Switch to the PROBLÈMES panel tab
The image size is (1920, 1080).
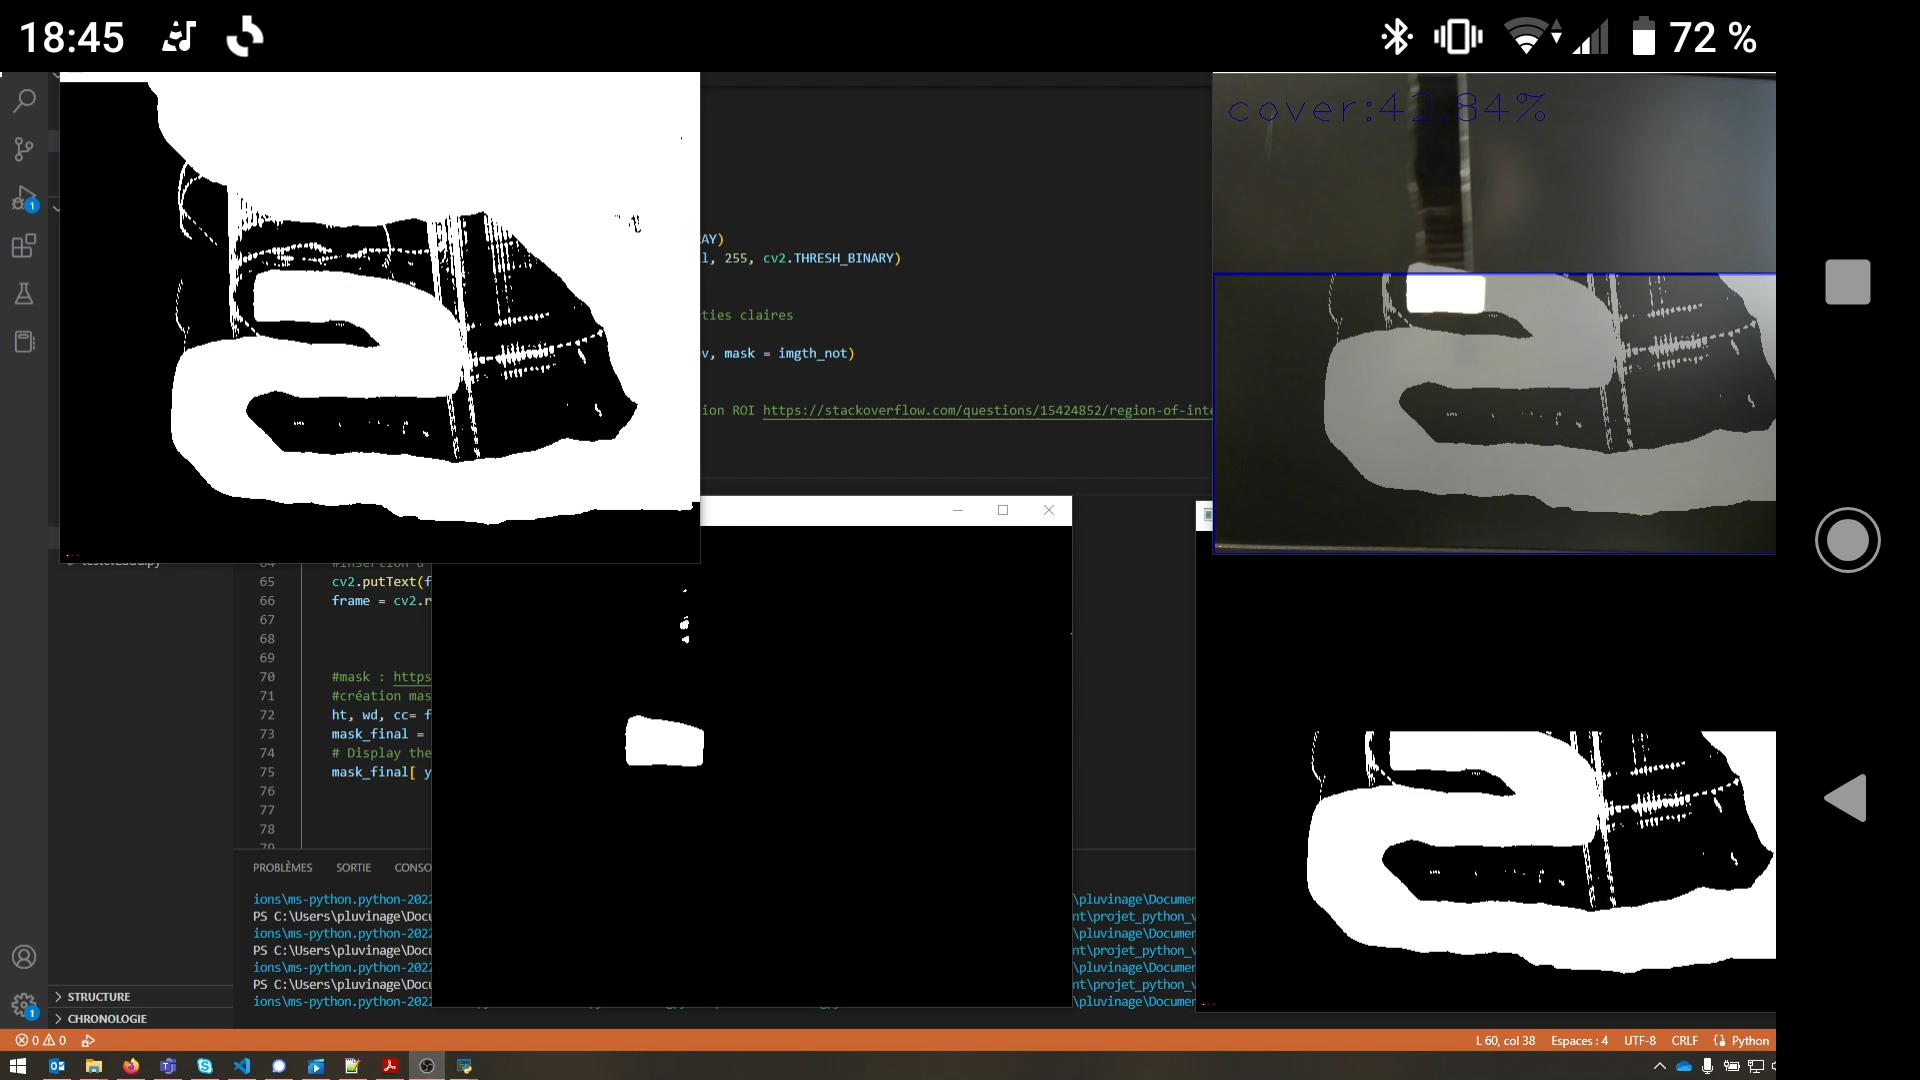[282, 868]
